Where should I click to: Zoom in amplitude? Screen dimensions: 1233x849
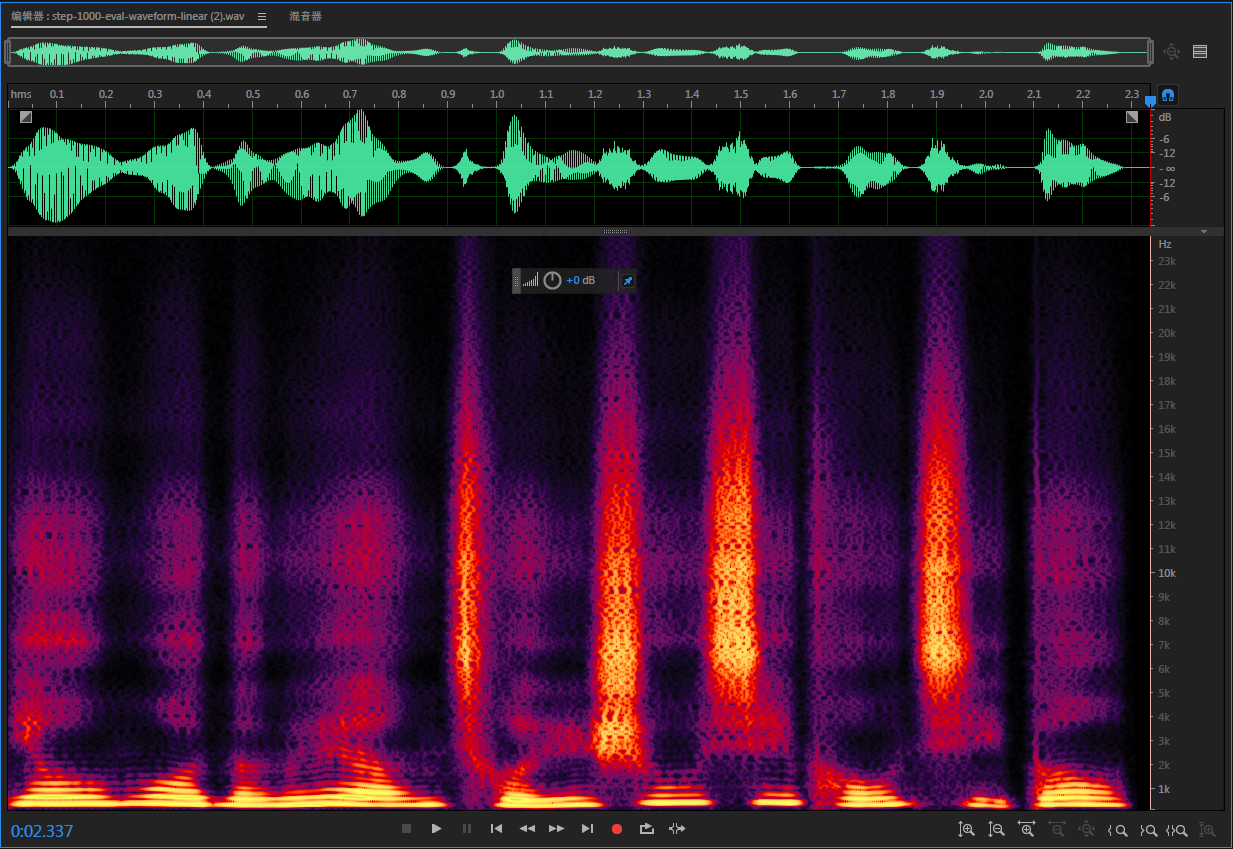966,829
